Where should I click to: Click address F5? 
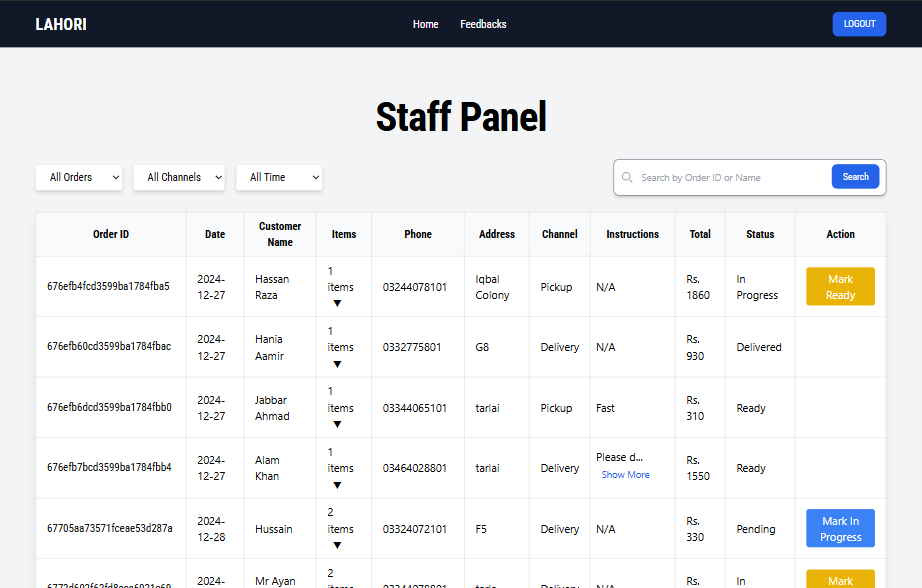[481, 529]
